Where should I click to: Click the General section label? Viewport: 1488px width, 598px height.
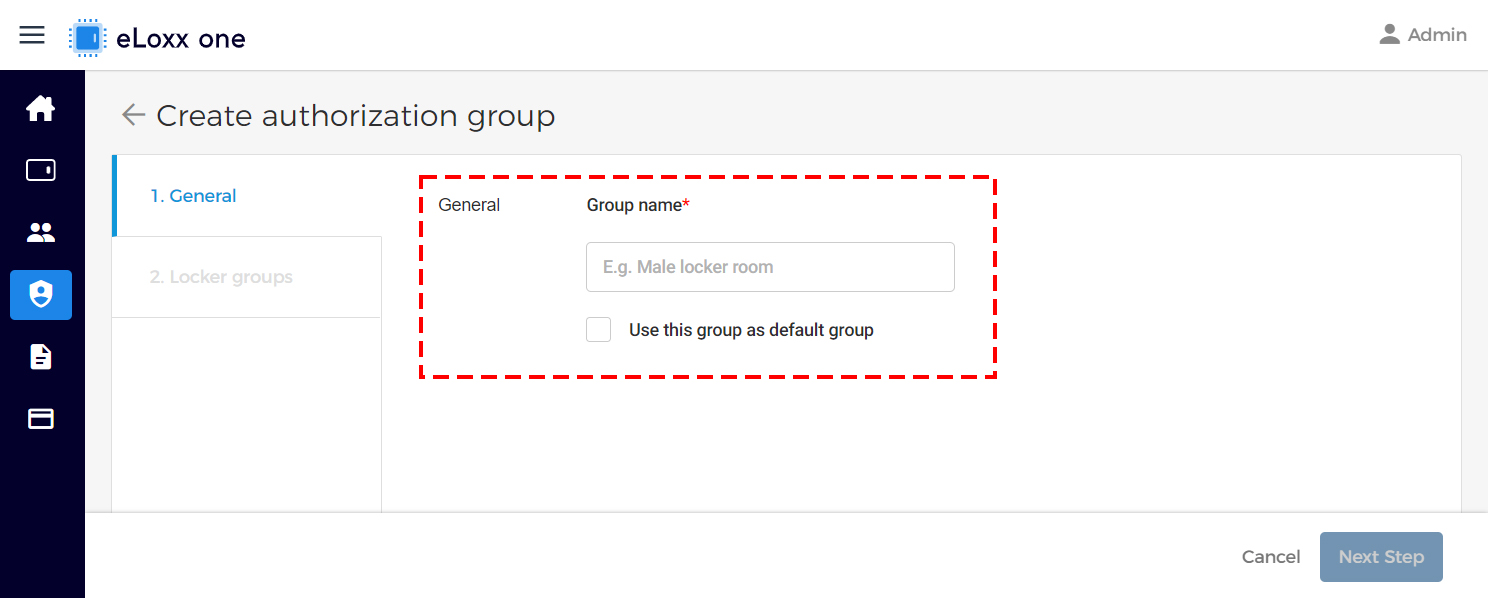pos(469,205)
